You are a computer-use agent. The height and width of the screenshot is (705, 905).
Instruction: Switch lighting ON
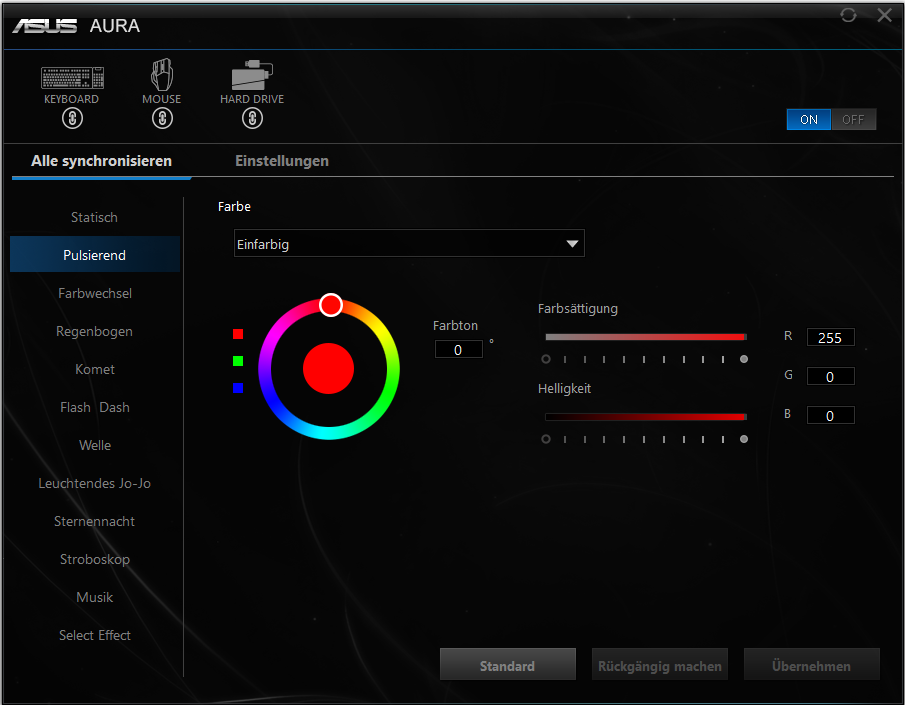coord(809,120)
